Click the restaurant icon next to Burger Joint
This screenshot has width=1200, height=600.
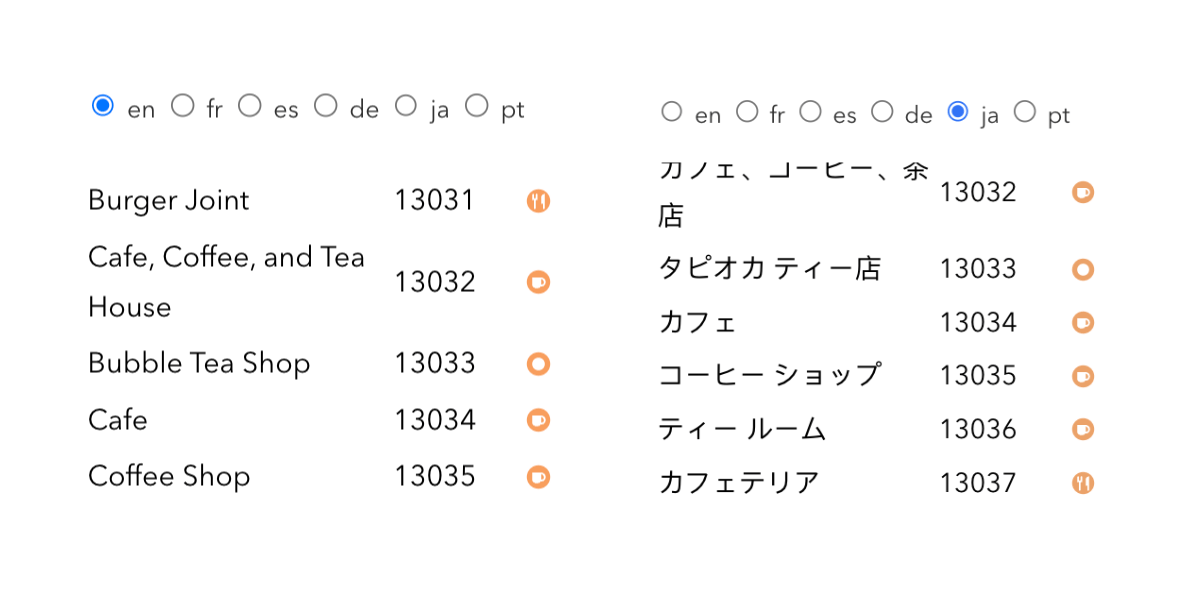537,200
